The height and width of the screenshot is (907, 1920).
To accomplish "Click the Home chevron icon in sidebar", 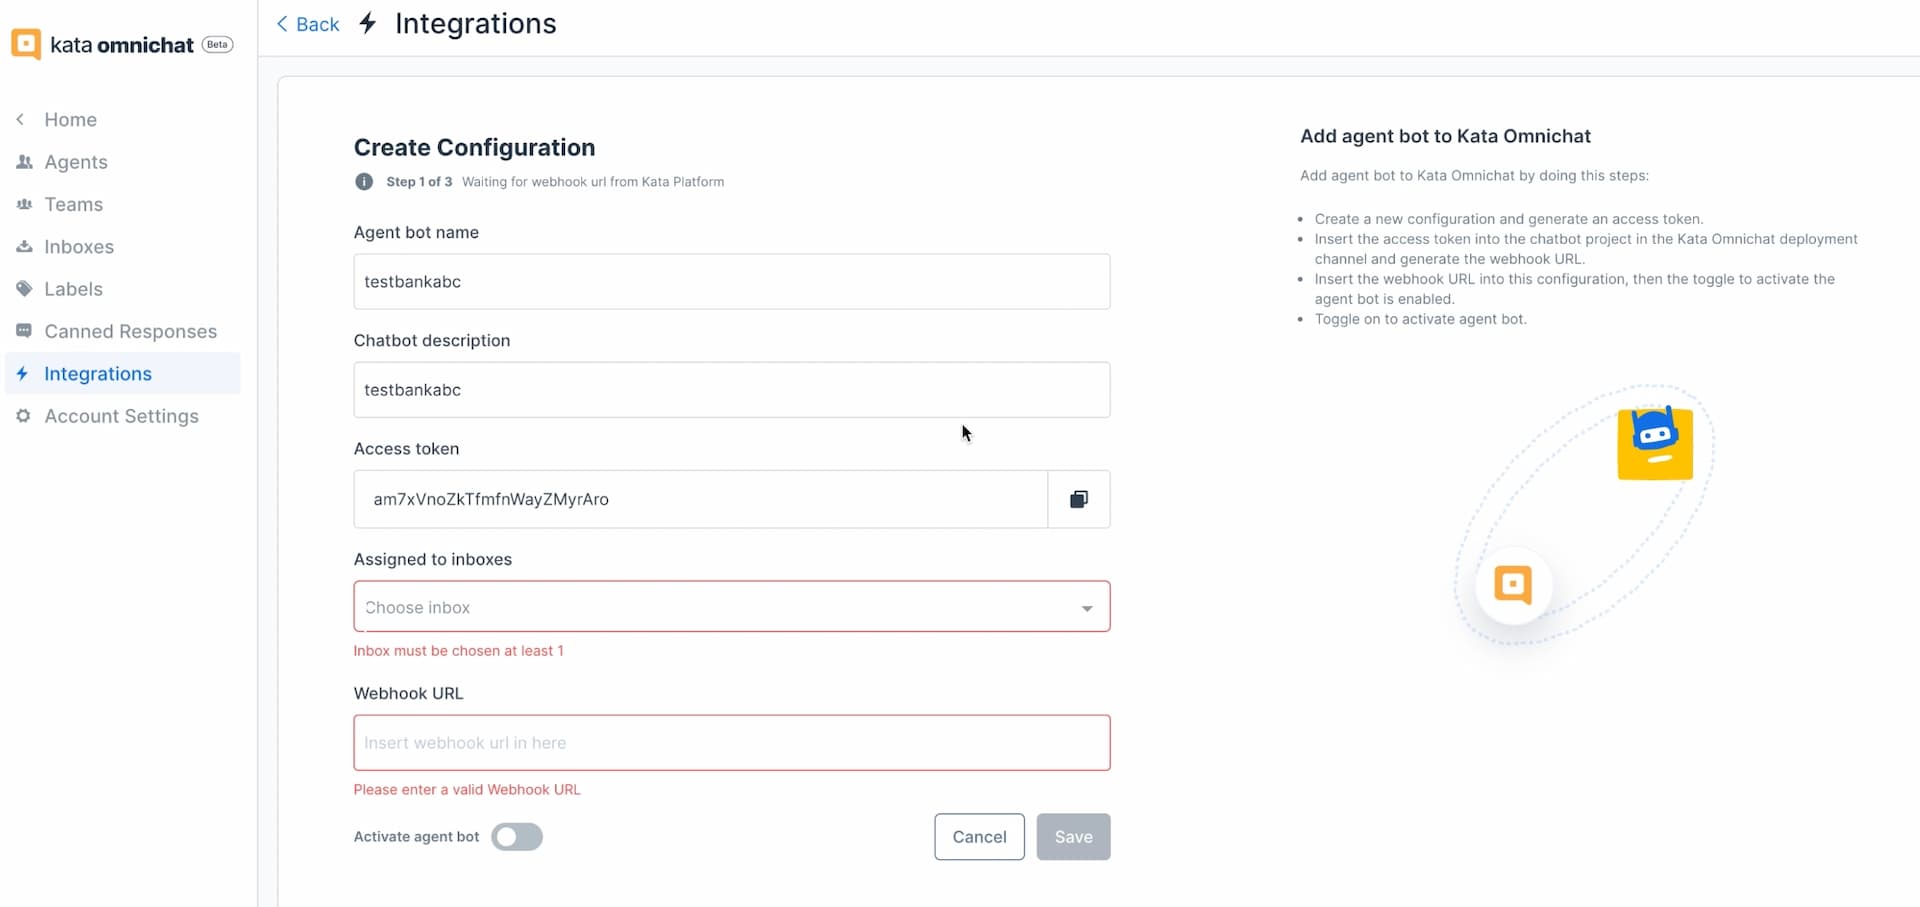I will pos(20,119).
